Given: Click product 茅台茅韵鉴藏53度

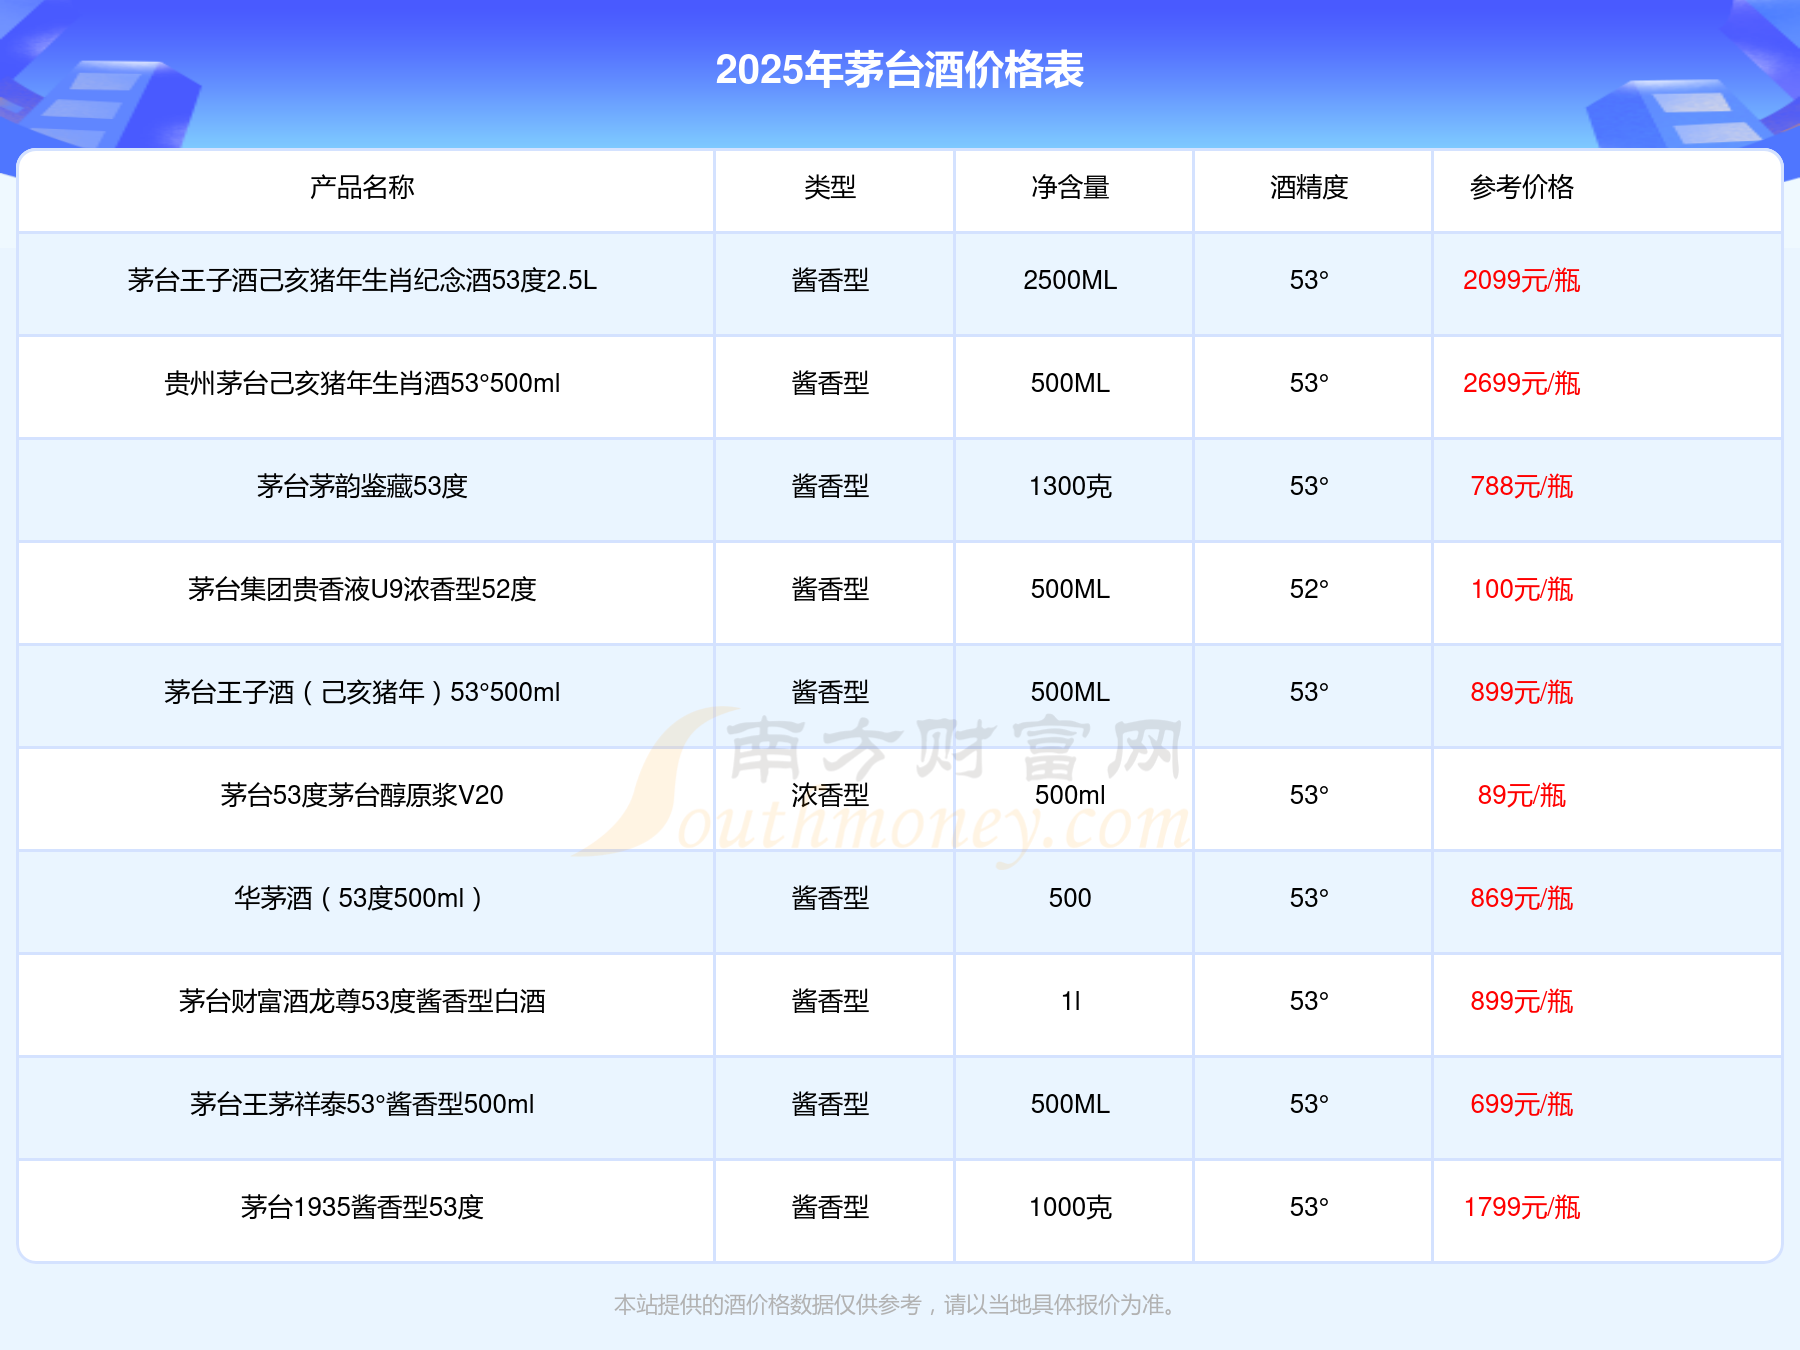Looking at the screenshot, I should coord(362,486).
